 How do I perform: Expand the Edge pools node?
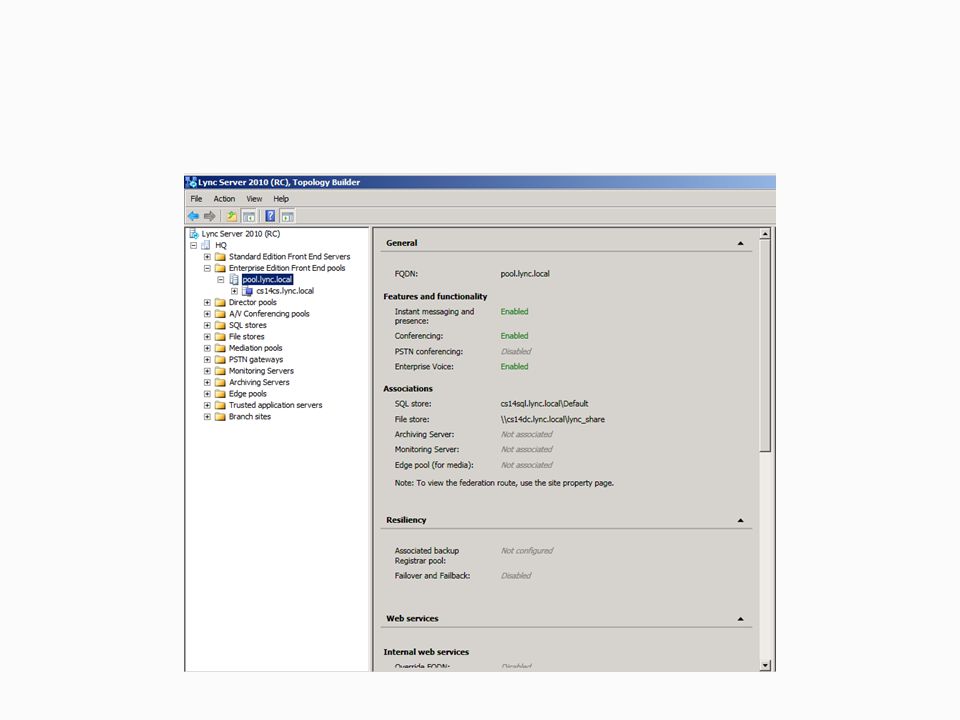[207, 394]
